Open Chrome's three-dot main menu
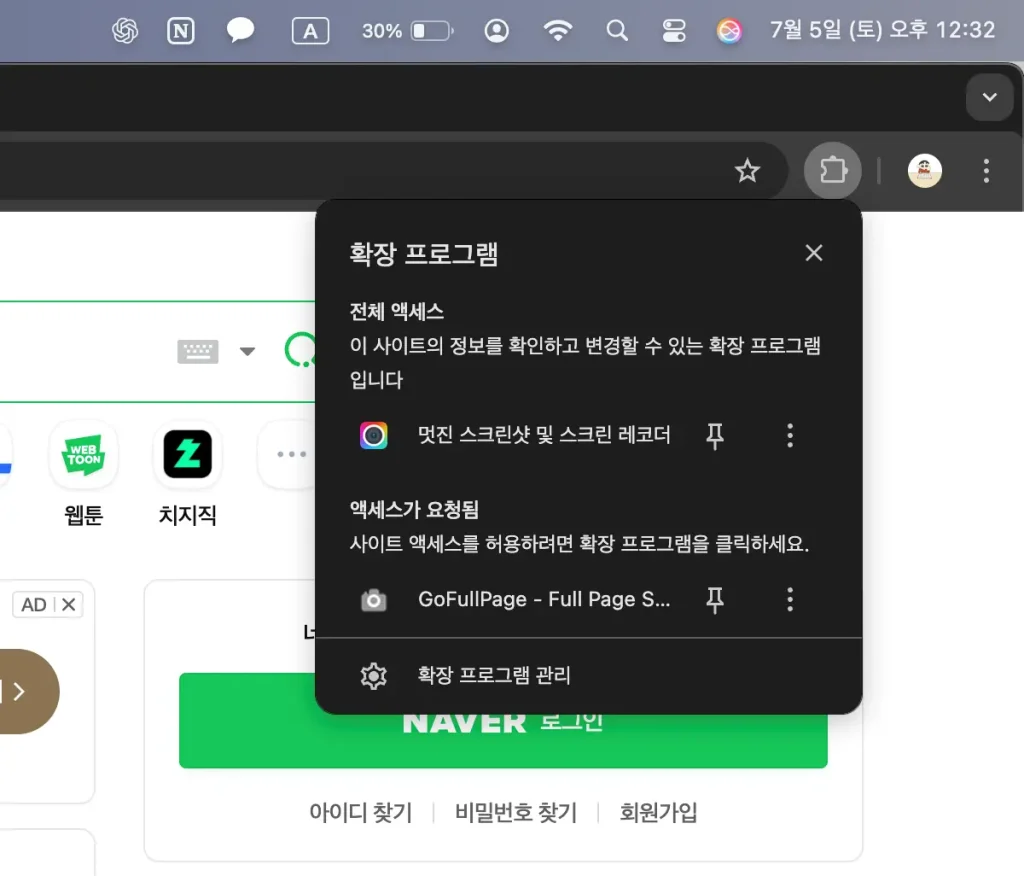 [x=986, y=171]
